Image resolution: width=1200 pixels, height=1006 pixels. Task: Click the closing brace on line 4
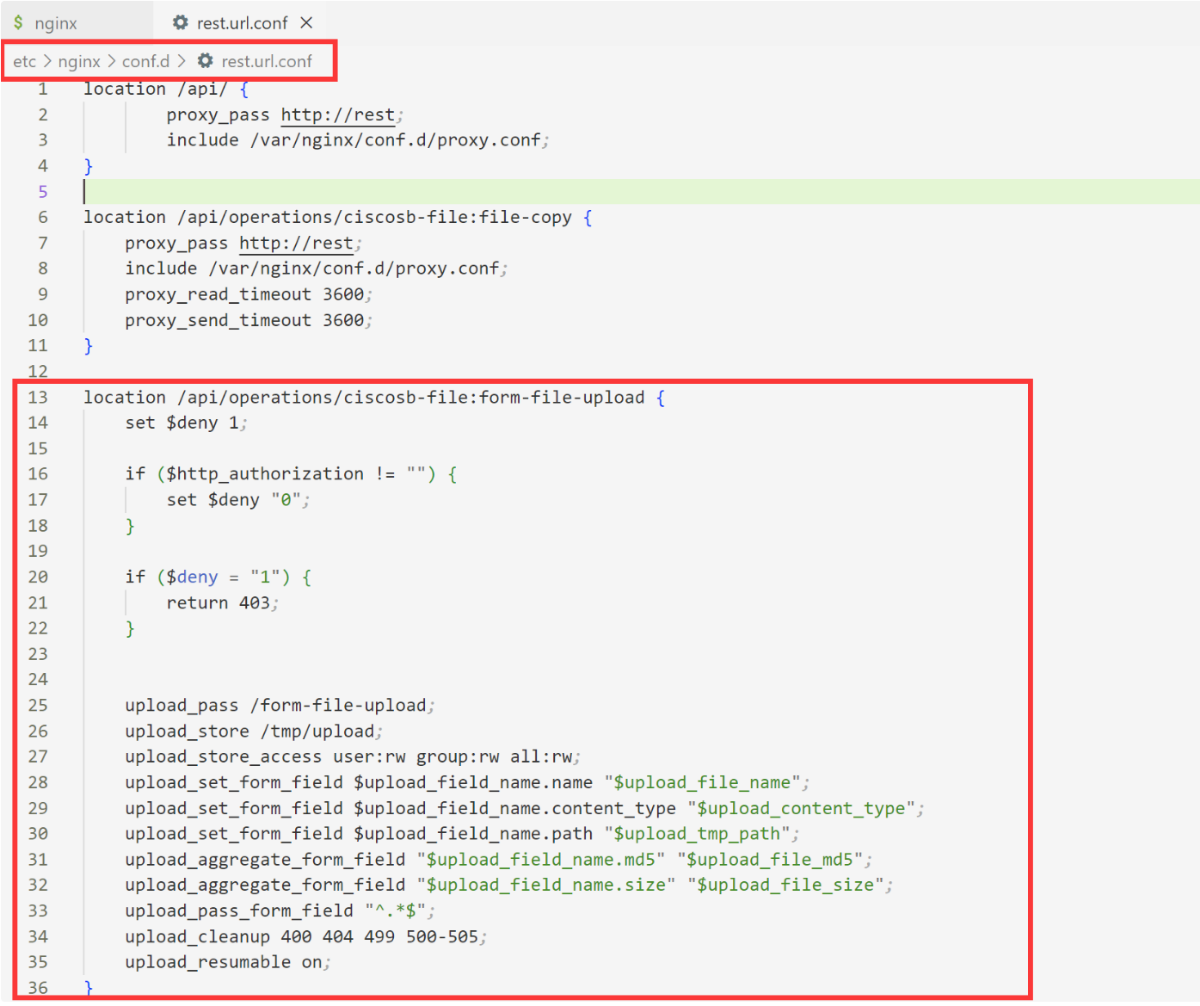(88, 166)
